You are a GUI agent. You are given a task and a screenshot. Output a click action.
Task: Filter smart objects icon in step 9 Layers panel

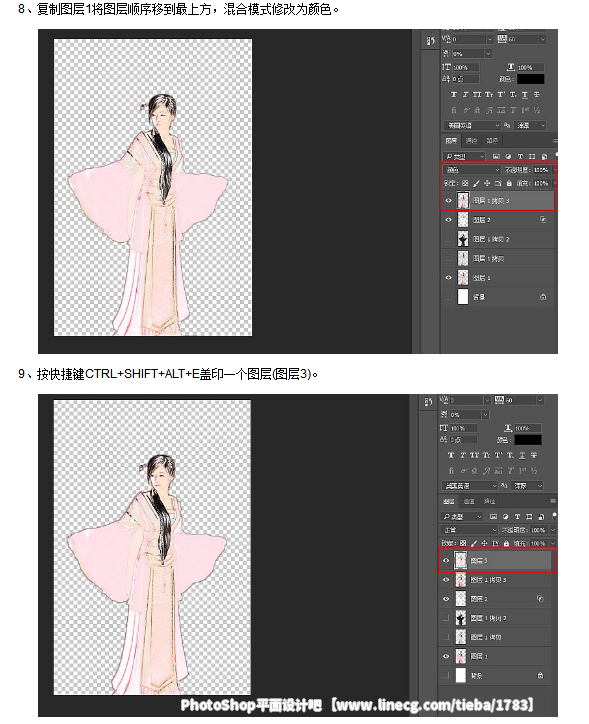tap(541, 517)
